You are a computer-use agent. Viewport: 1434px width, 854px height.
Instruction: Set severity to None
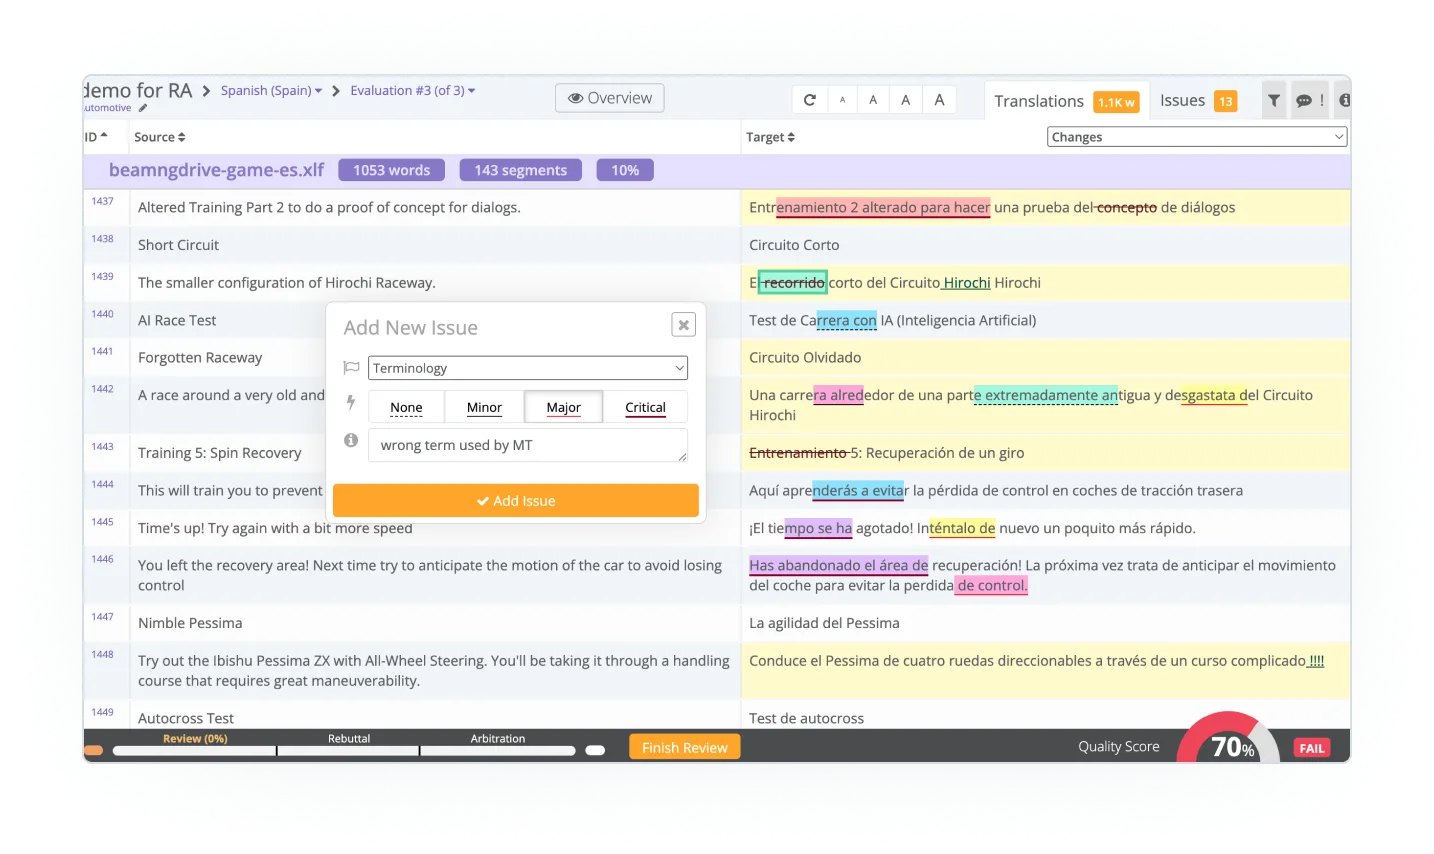pyautogui.click(x=406, y=407)
